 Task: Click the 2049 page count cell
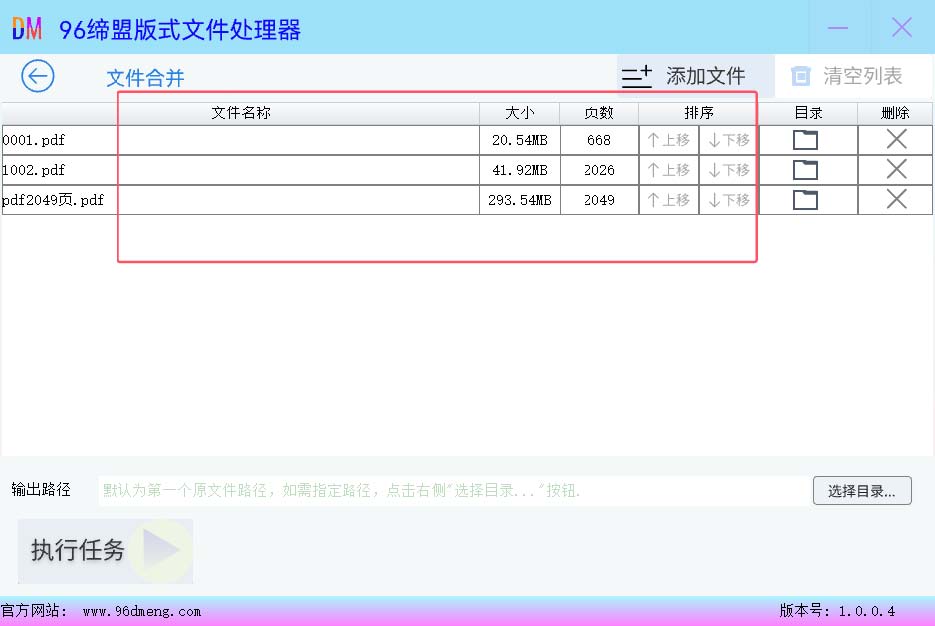pyautogui.click(x=599, y=200)
